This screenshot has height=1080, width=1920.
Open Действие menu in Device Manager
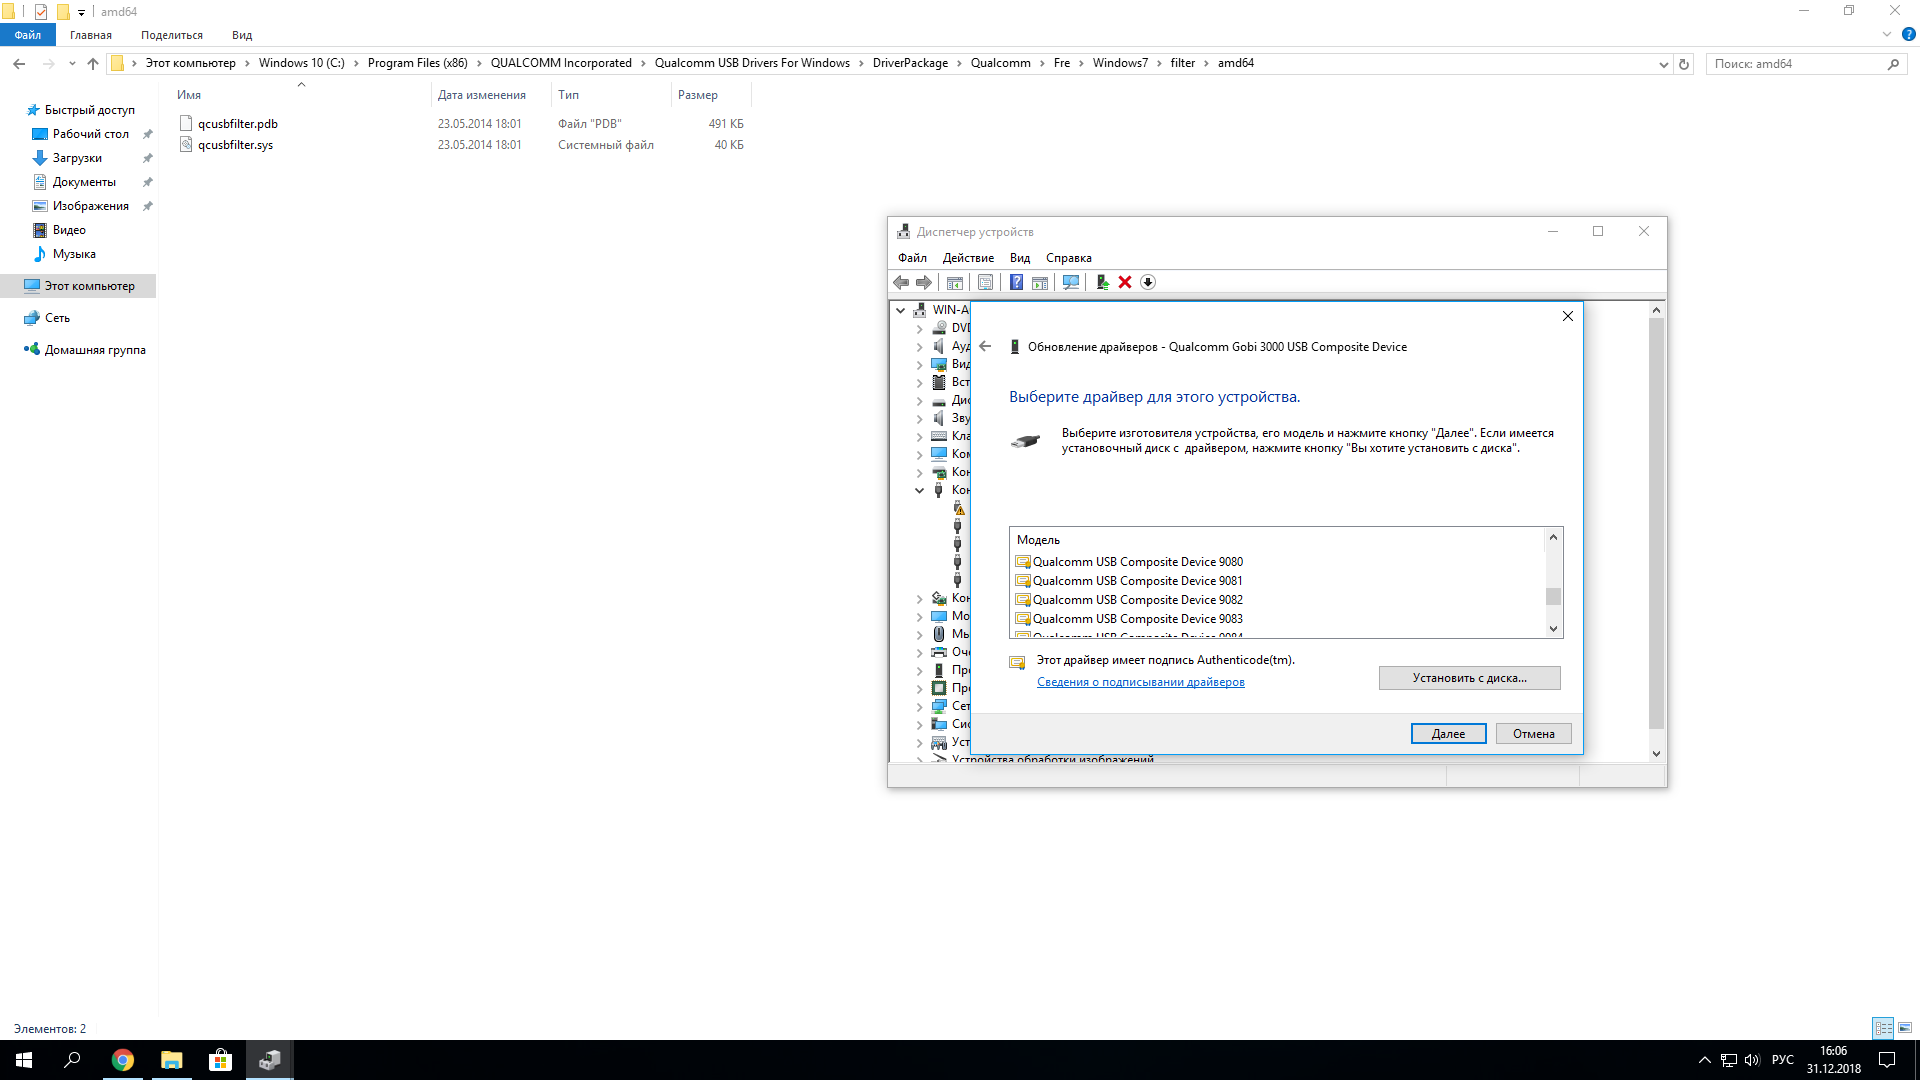[968, 258]
